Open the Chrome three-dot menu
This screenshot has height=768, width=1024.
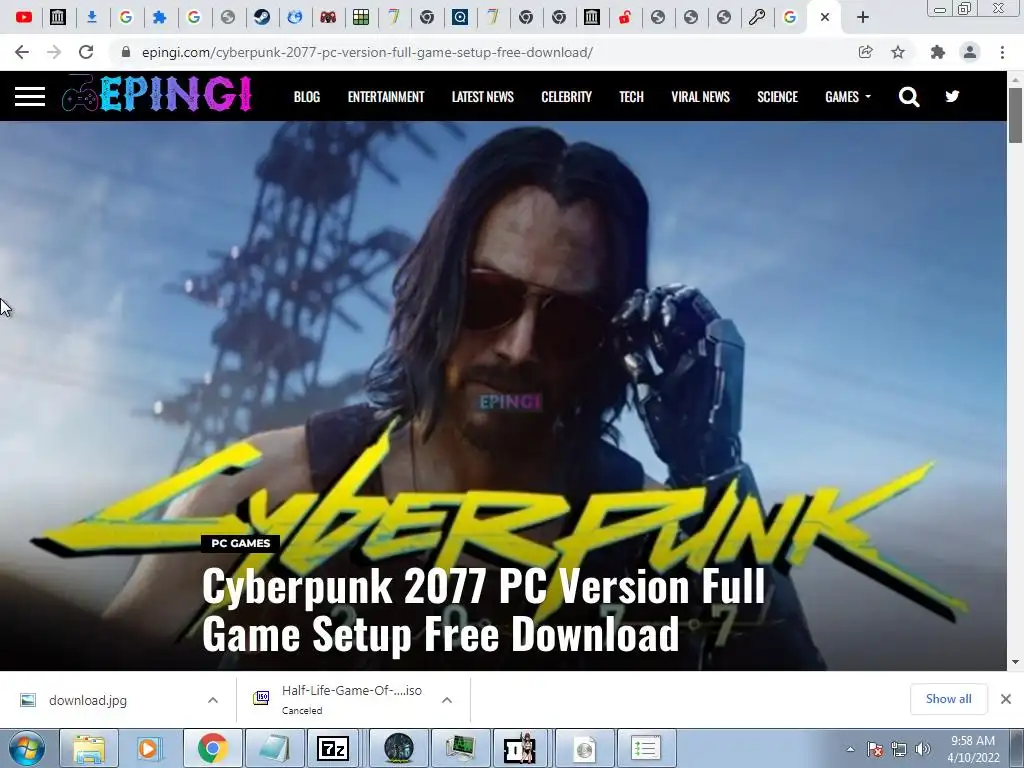pos(1002,52)
